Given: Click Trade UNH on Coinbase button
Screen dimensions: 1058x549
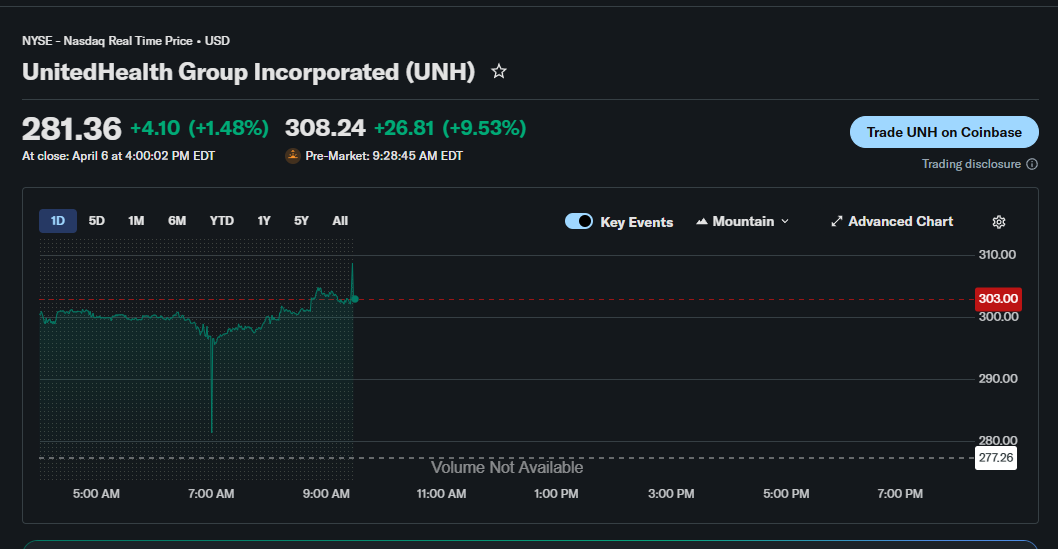Looking at the screenshot, I should point(944,132).
